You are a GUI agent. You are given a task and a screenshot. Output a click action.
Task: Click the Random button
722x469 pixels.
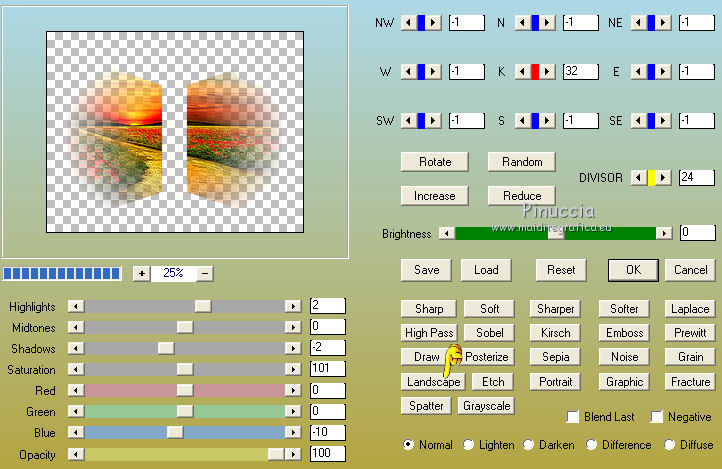(x=522, y=162)
